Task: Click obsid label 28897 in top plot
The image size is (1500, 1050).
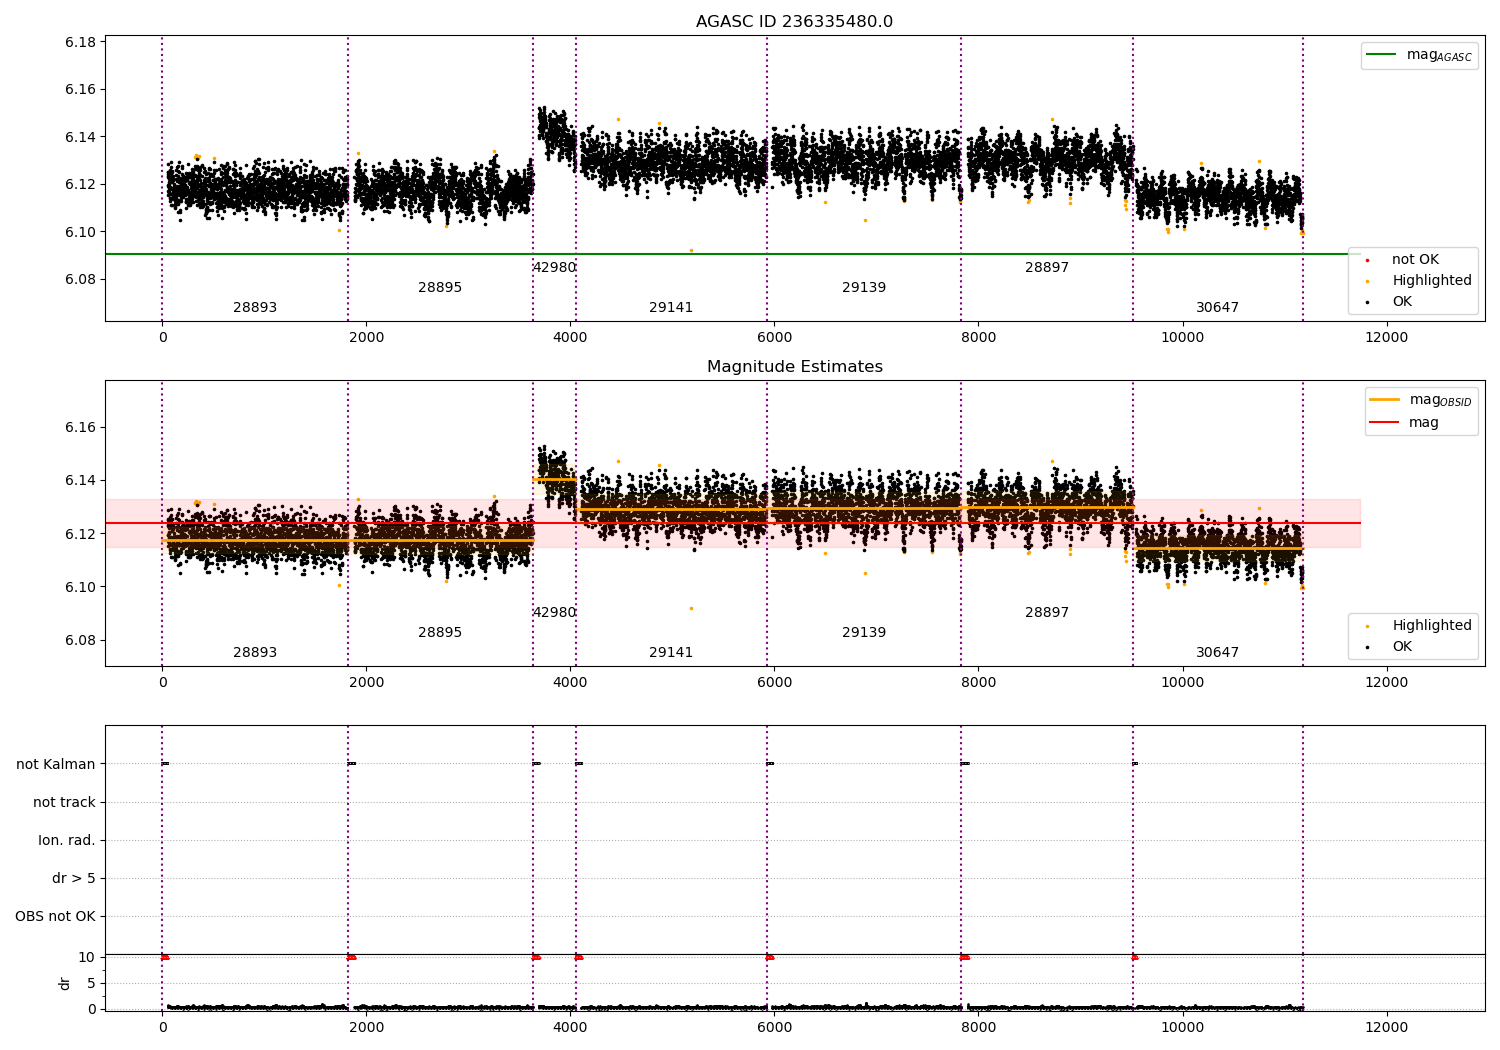Action: coord(1047,268)
